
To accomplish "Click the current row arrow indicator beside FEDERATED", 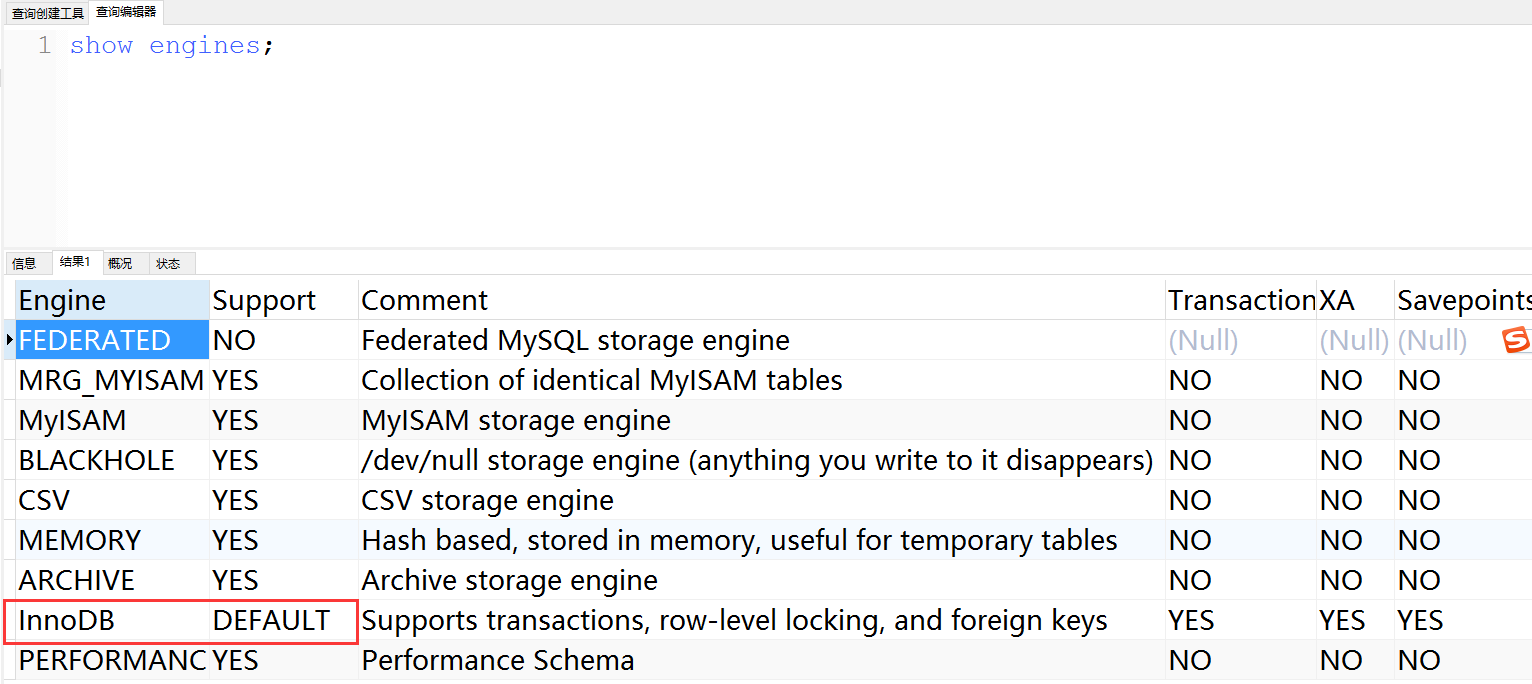I will tap(9, 340).
